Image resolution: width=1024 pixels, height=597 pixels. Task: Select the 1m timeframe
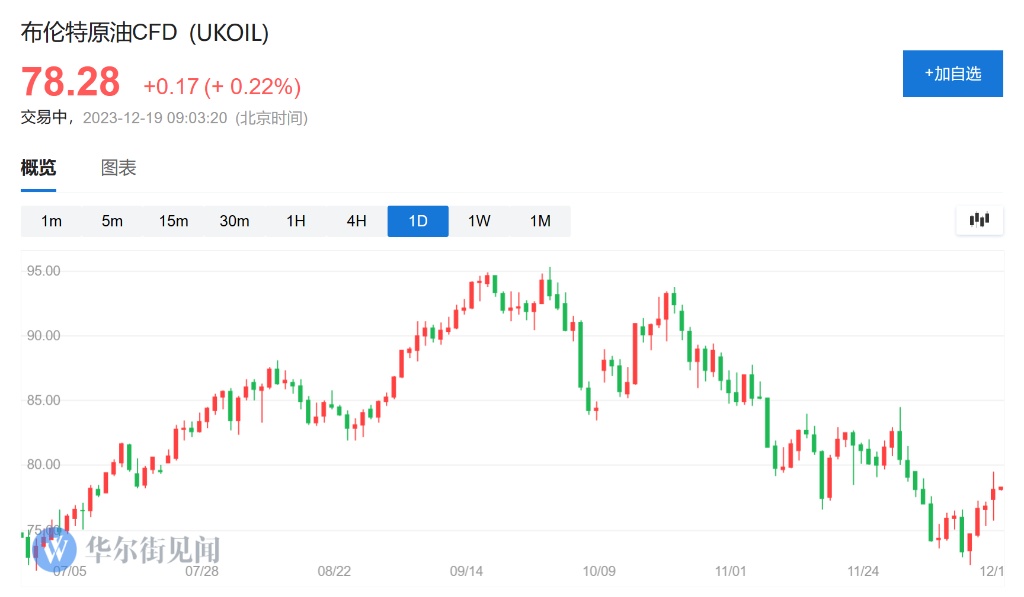click(x=51, y=221)
